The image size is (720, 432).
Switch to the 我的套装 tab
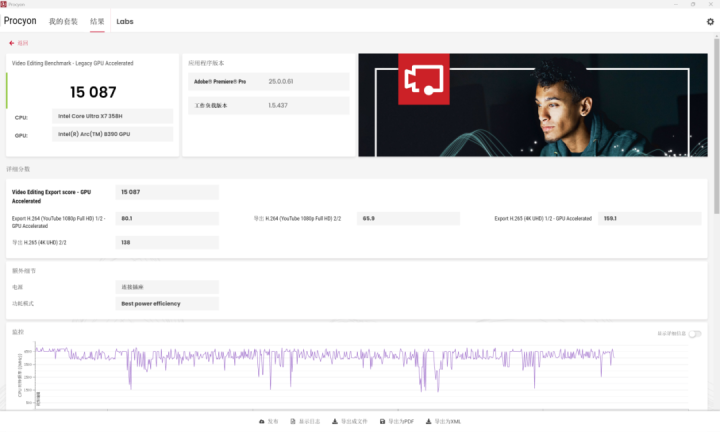[64, 21]
